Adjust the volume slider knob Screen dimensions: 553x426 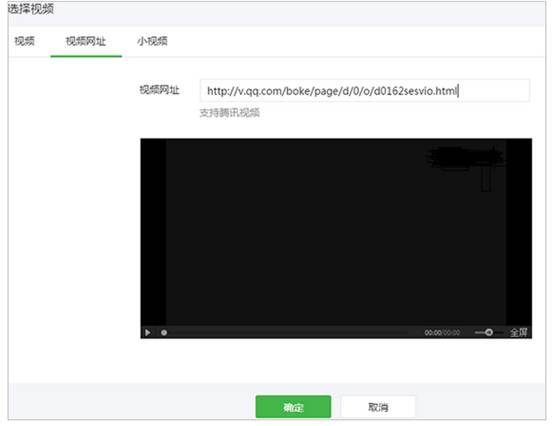tap(489, 332)
